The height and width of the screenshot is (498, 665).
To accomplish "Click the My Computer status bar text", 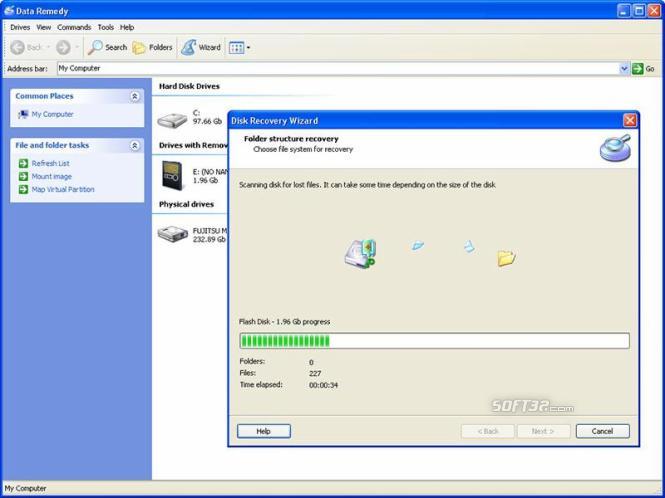I will tap(25, 488).
